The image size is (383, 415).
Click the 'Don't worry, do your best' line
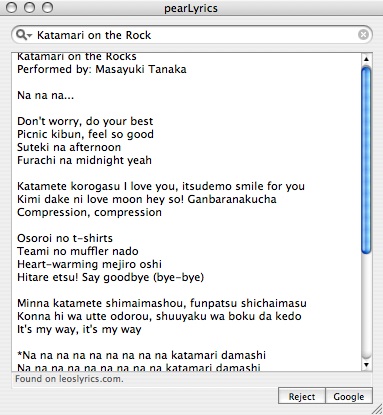[85, 121]
